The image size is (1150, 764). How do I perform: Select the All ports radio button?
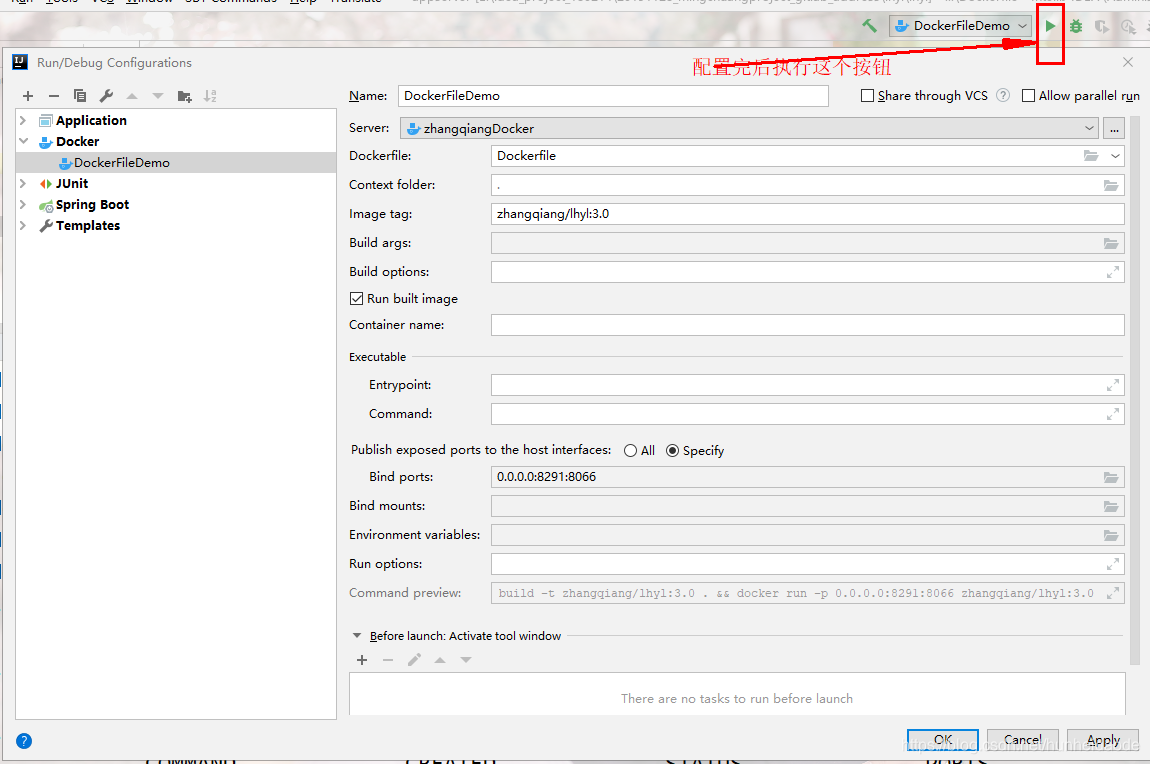click(630, 451)
